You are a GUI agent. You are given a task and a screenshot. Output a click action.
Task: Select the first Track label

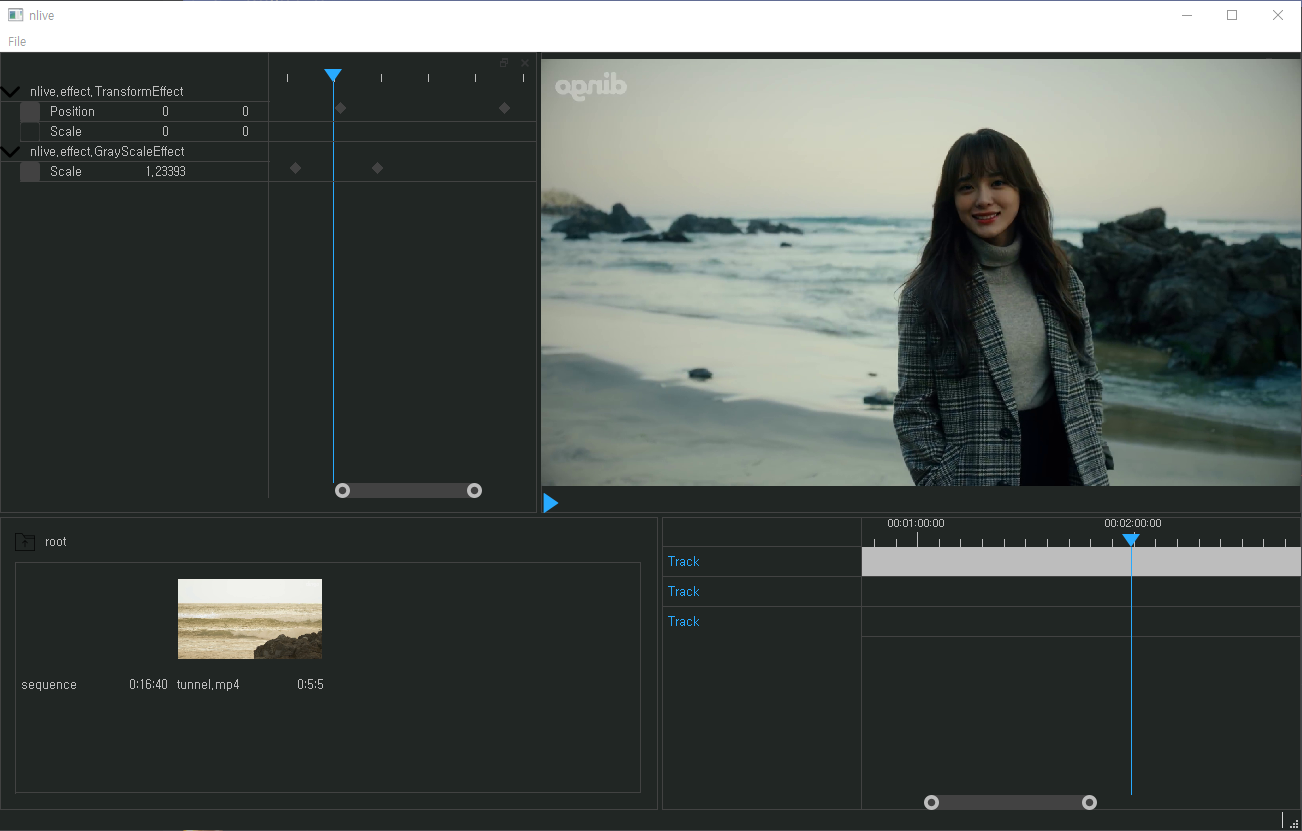[683, 561]
